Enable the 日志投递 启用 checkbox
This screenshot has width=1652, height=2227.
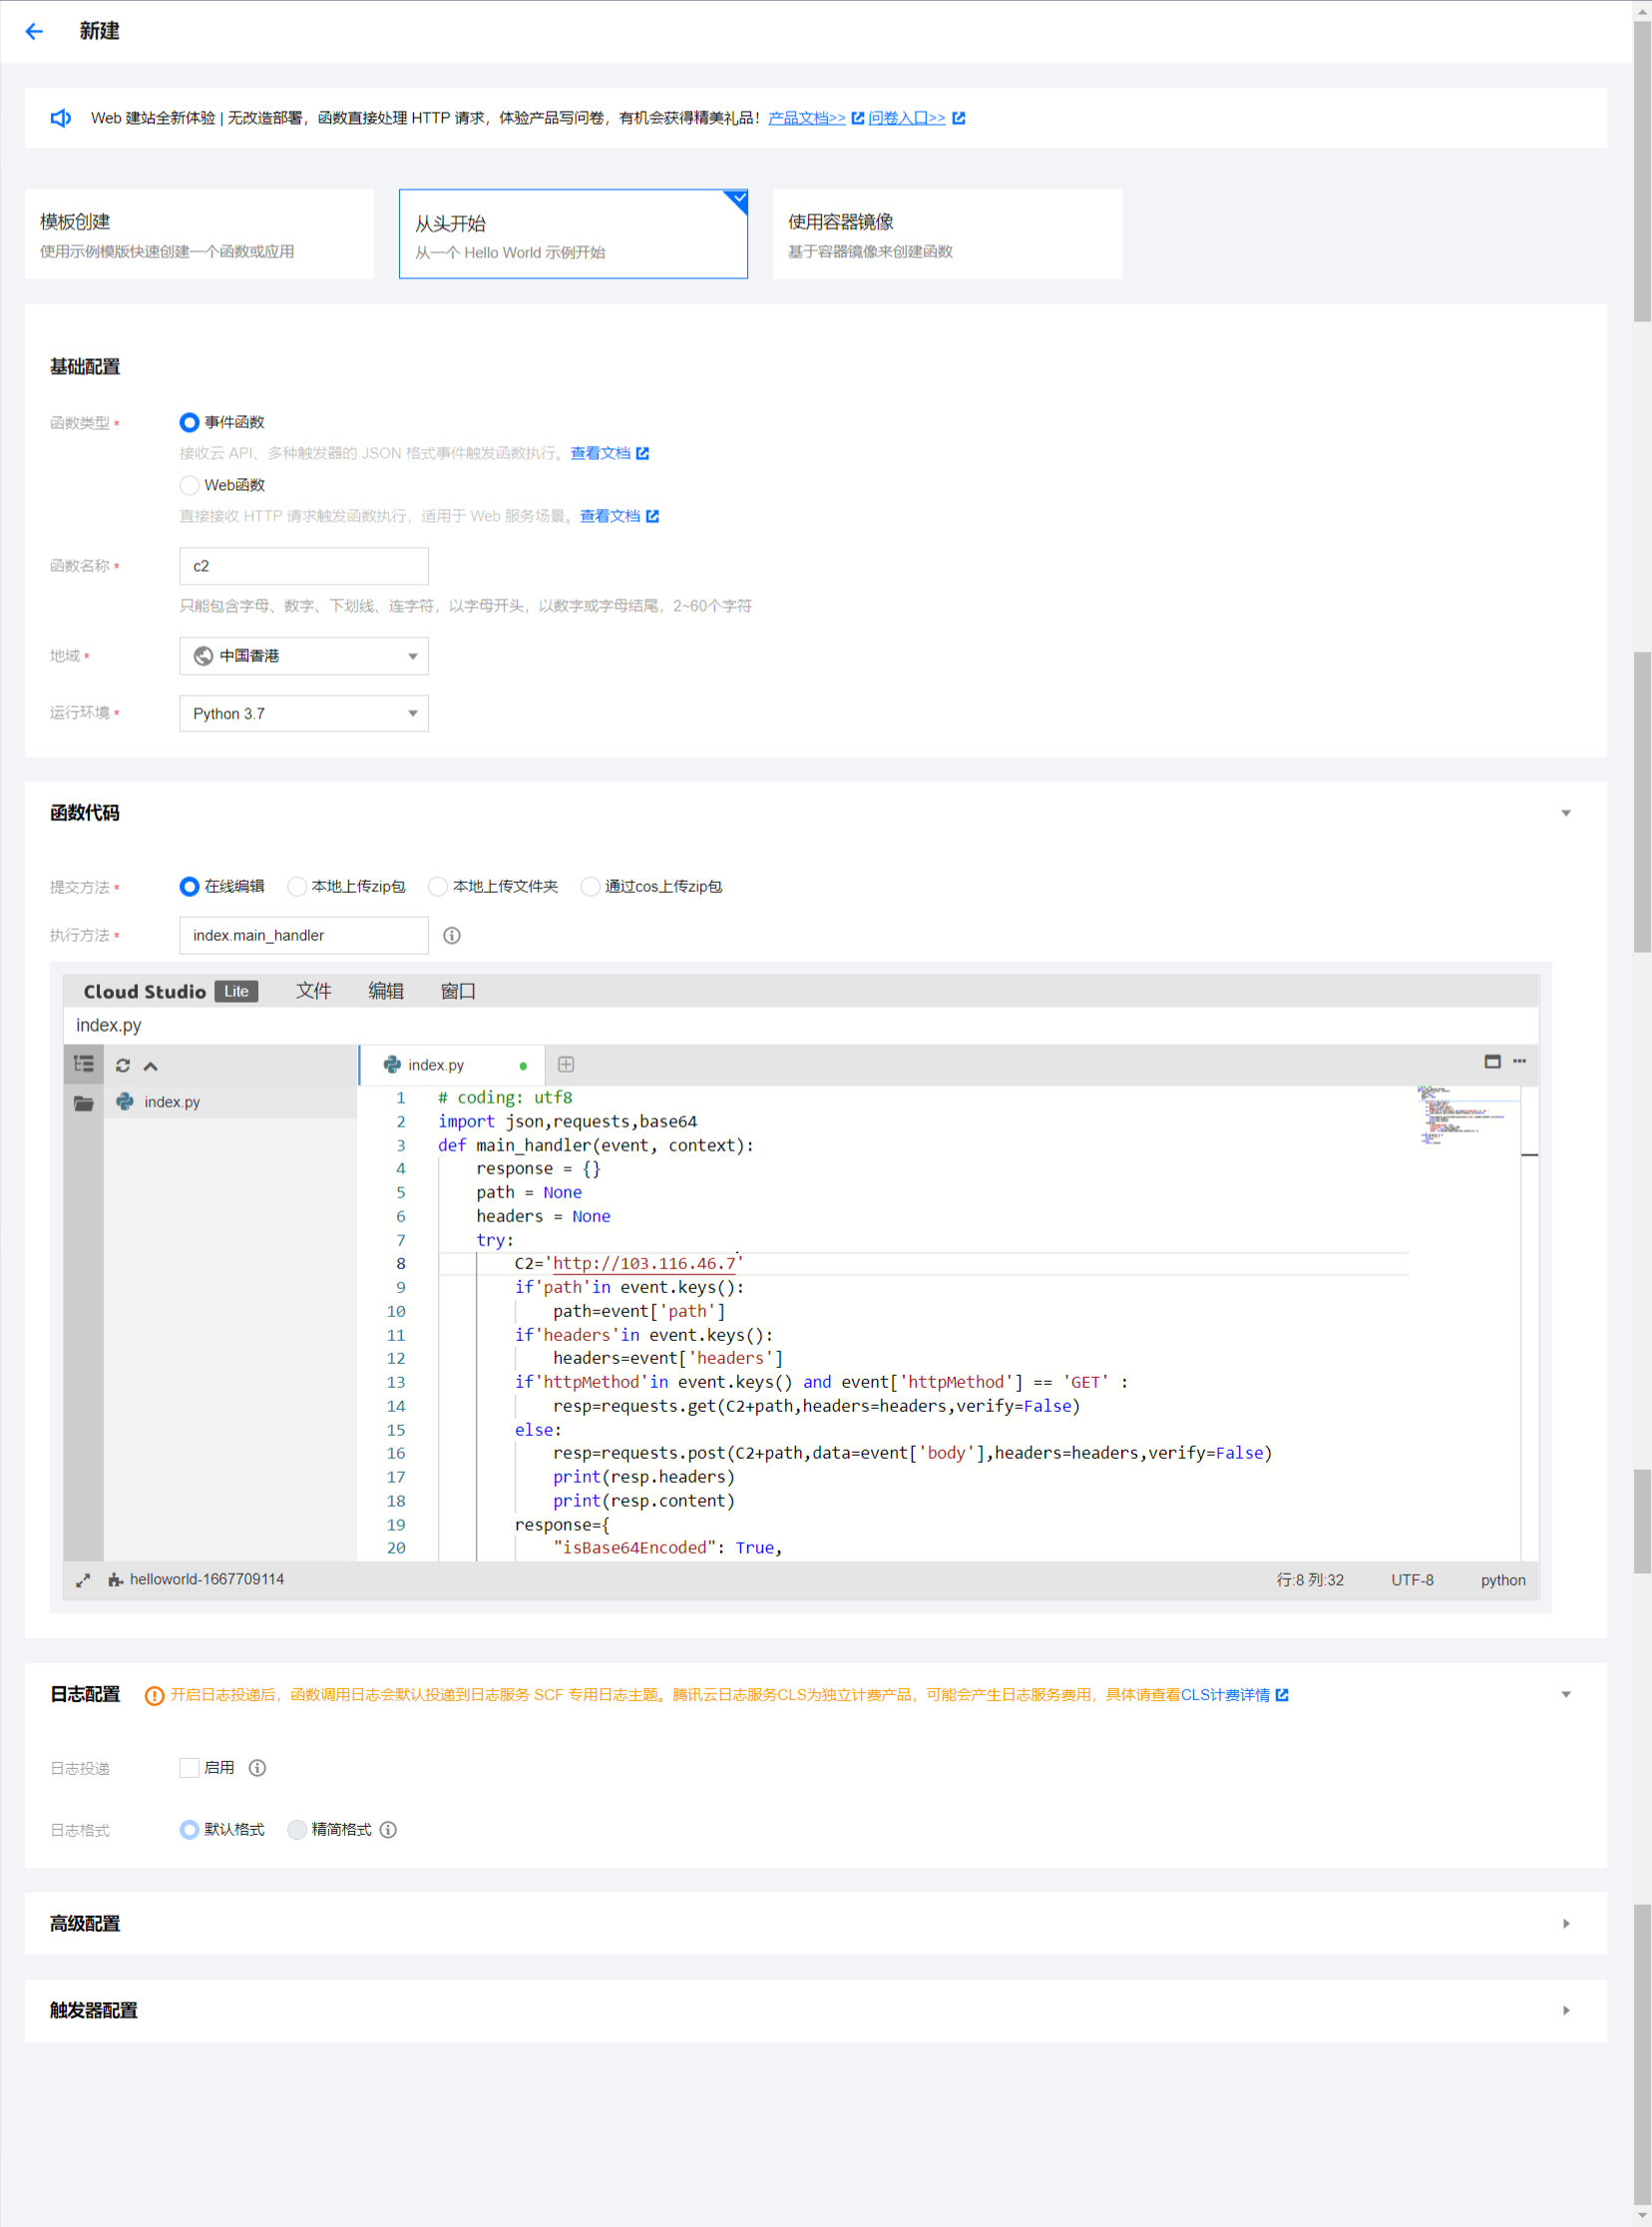(x=189, y=1767)
